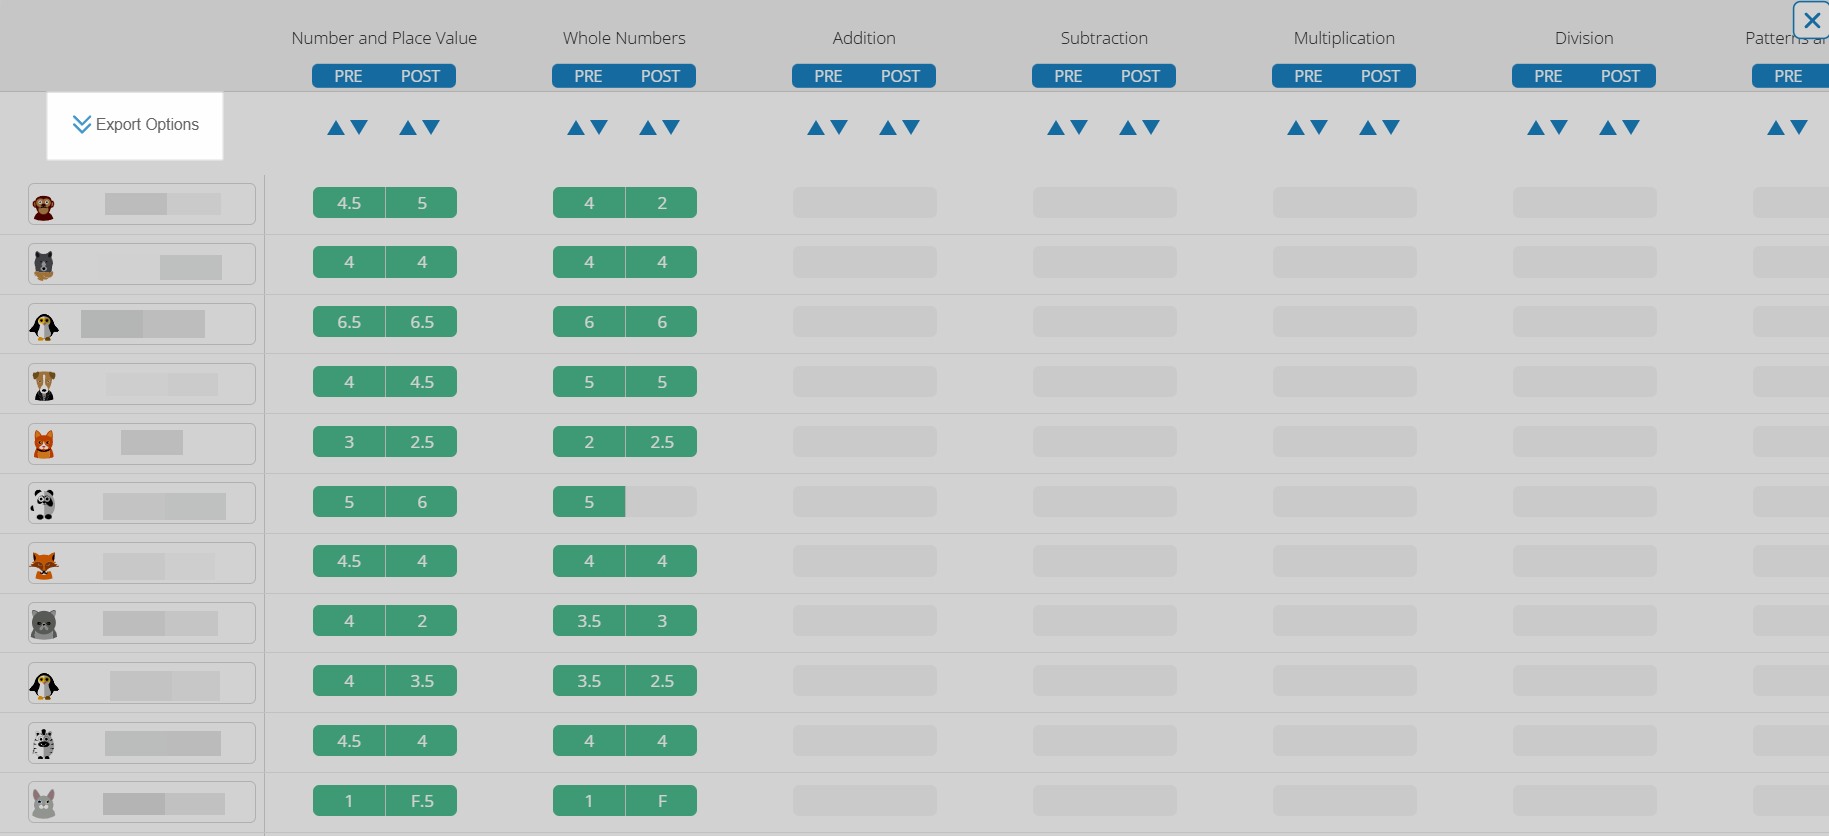Click PRE under Addition
This screenshot has width=1829, height=836.
click(x=828, y=76)
